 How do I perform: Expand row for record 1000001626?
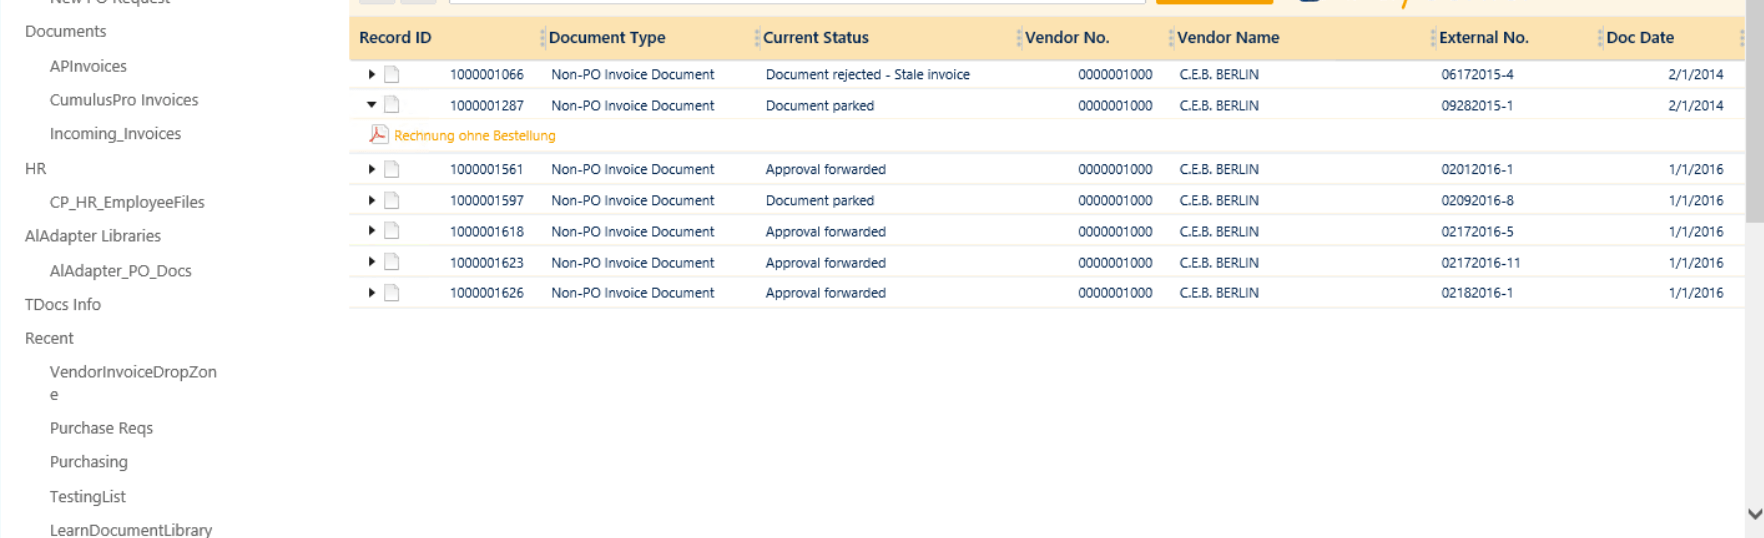(x=371, y=293)
